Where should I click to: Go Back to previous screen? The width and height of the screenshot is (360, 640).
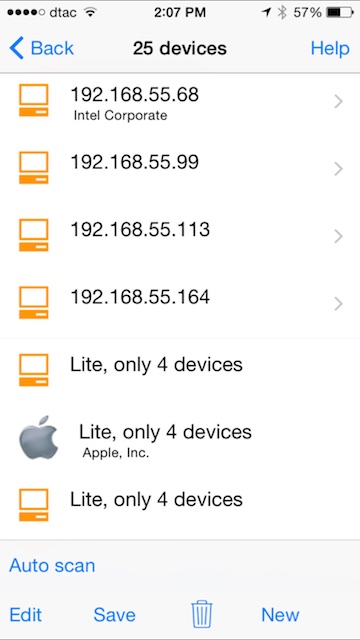tap(41, 48)
